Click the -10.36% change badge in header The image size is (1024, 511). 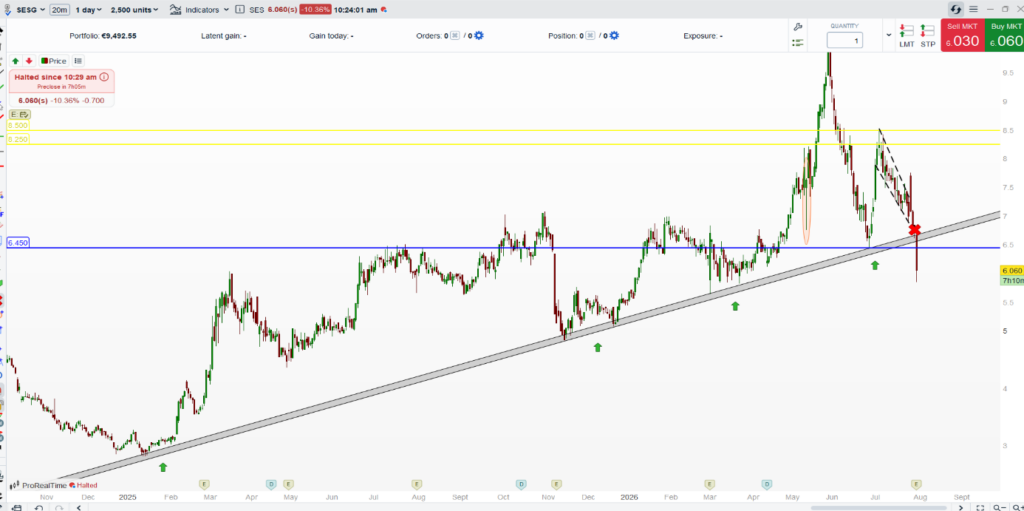(x=315, y=10)
